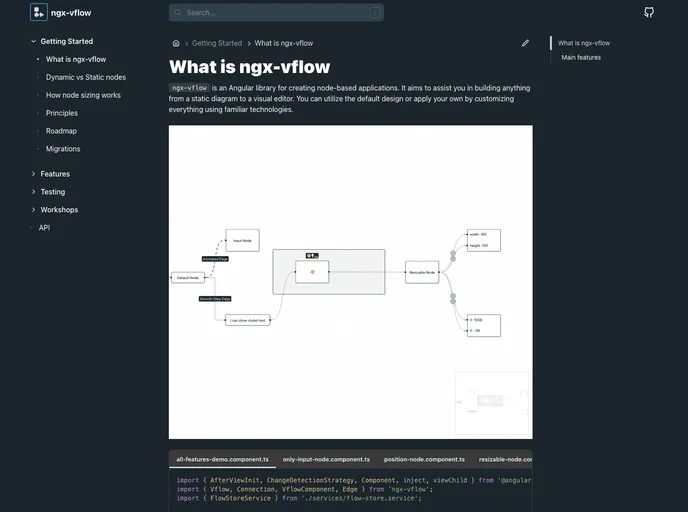Screen dimensions: 688x512
Task: Open the Principles page
Action: tap(62, 113)
